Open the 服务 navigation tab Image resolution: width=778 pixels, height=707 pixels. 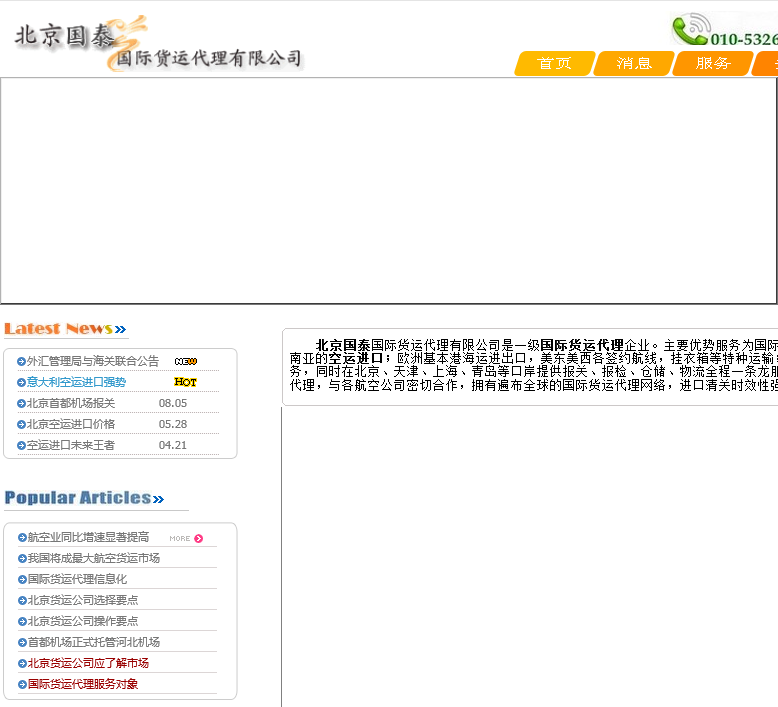pos(713,64)
